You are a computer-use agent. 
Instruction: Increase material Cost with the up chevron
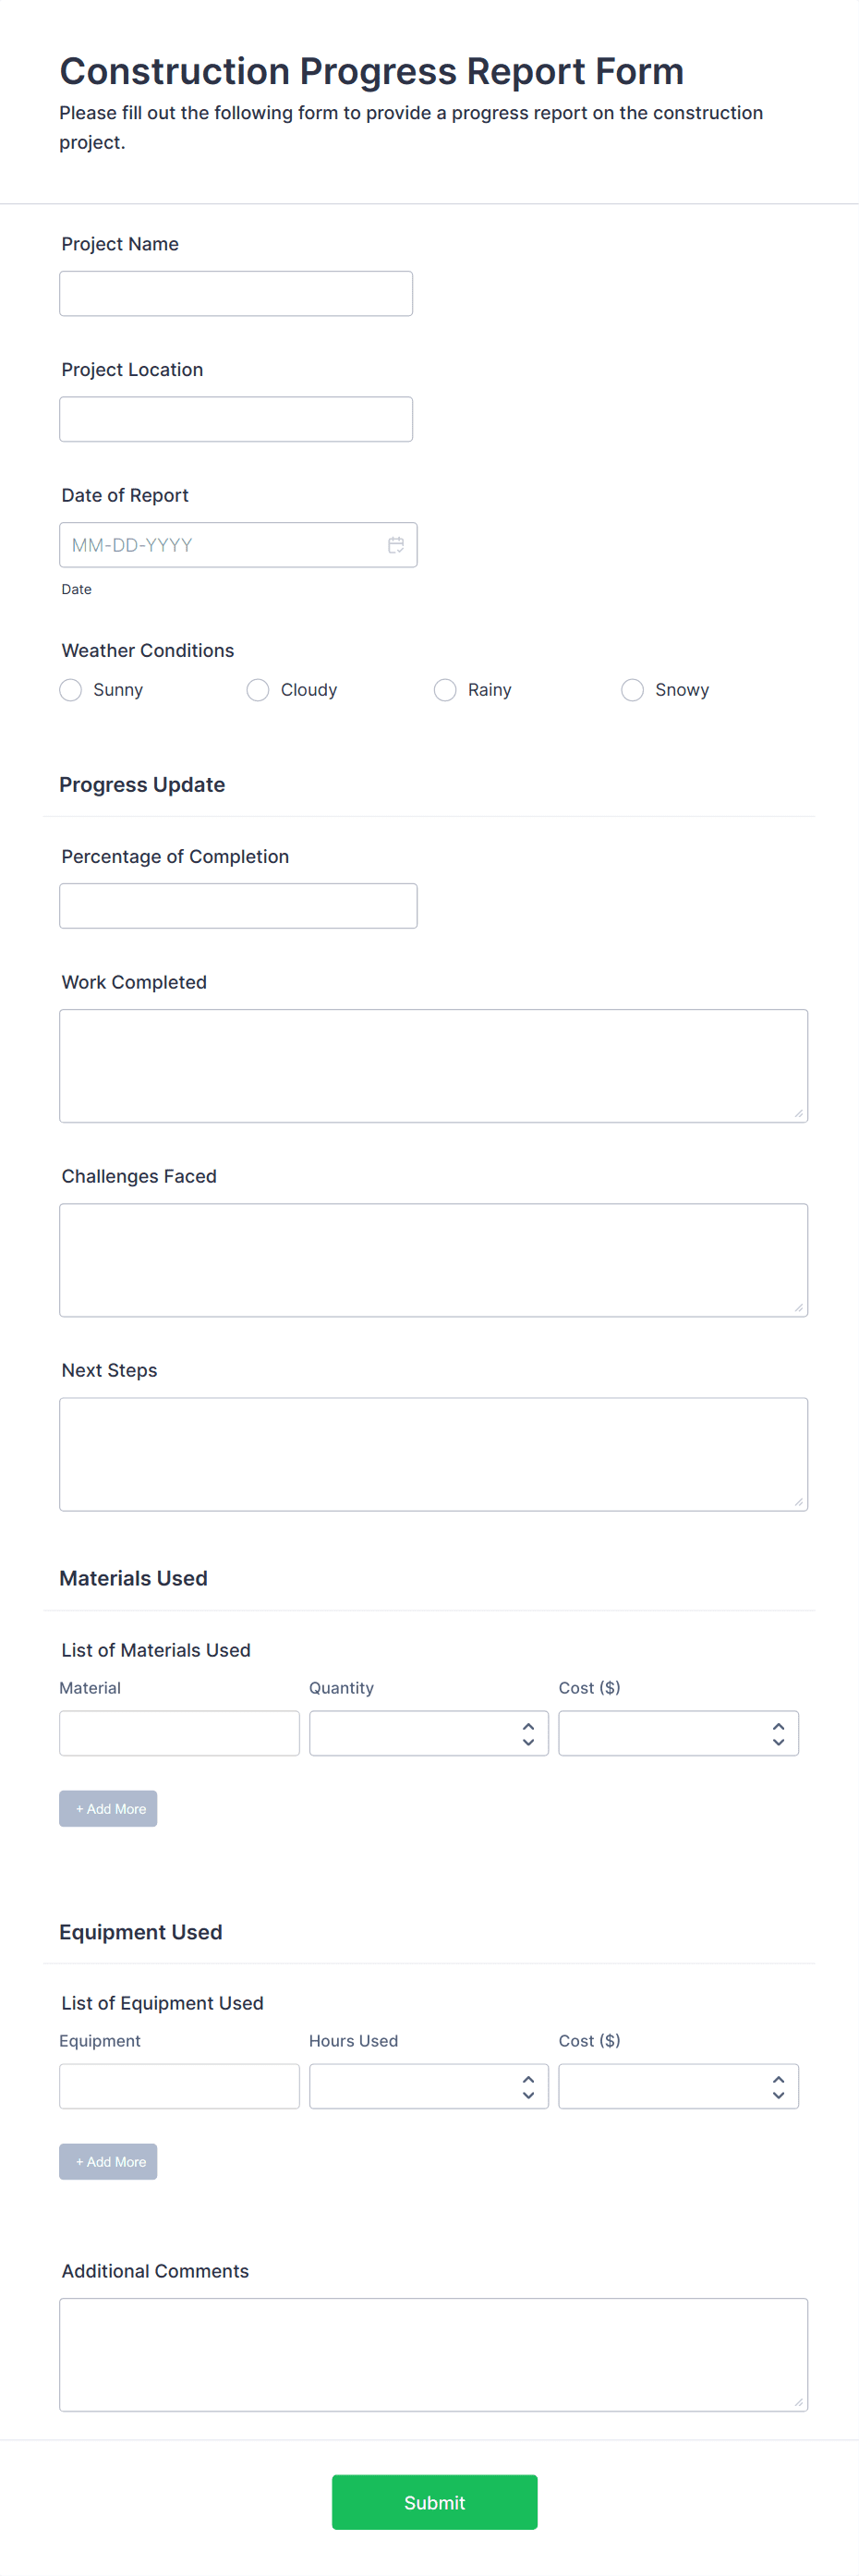click(x=778, y=1725)
